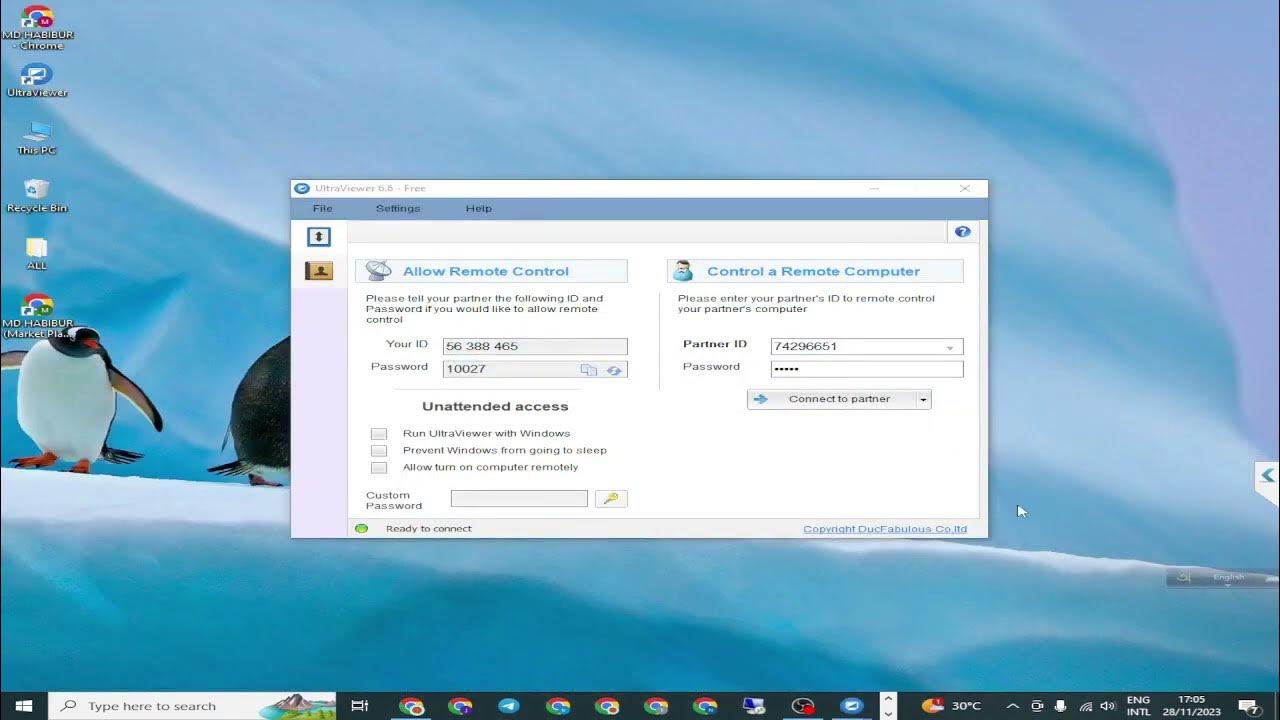Select the MD HABIBUR (Market Pla...) Chrome shortcut
The height and width of the screenshot is (720, 1280).
click(x=38, y=316)
